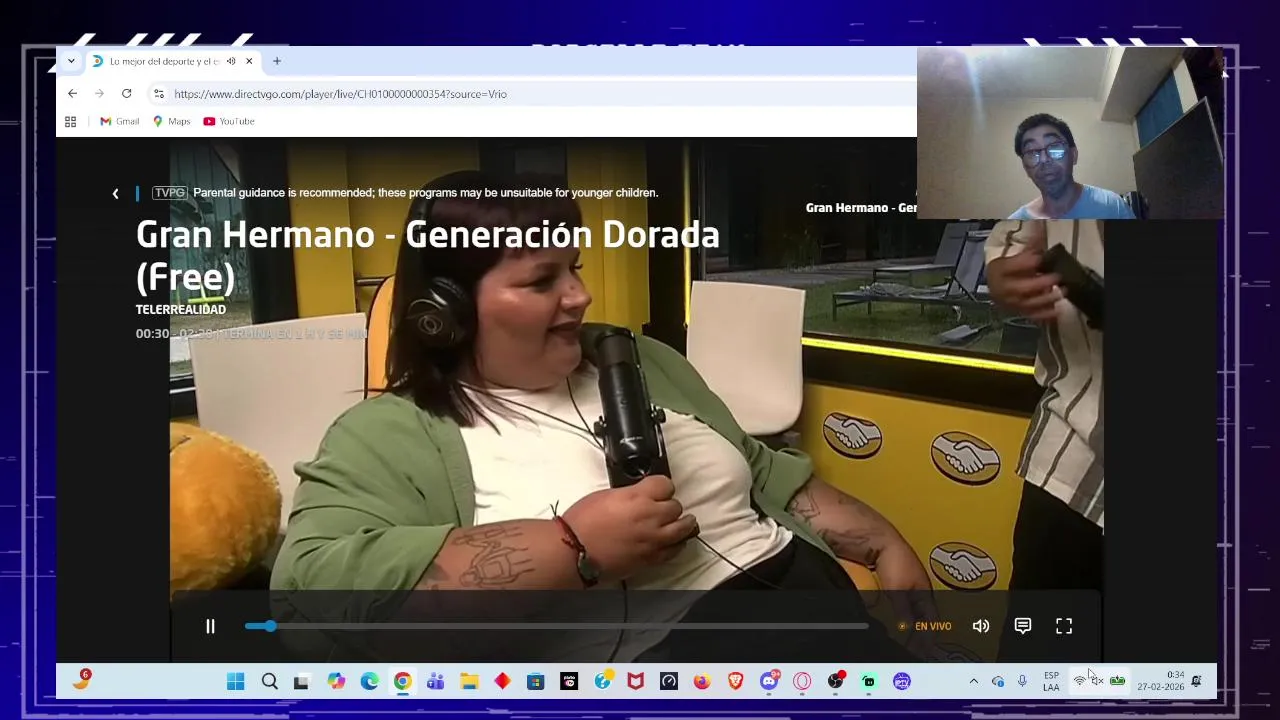
Task: Open the speedometer gauge taskbar app
Action: 669,681
